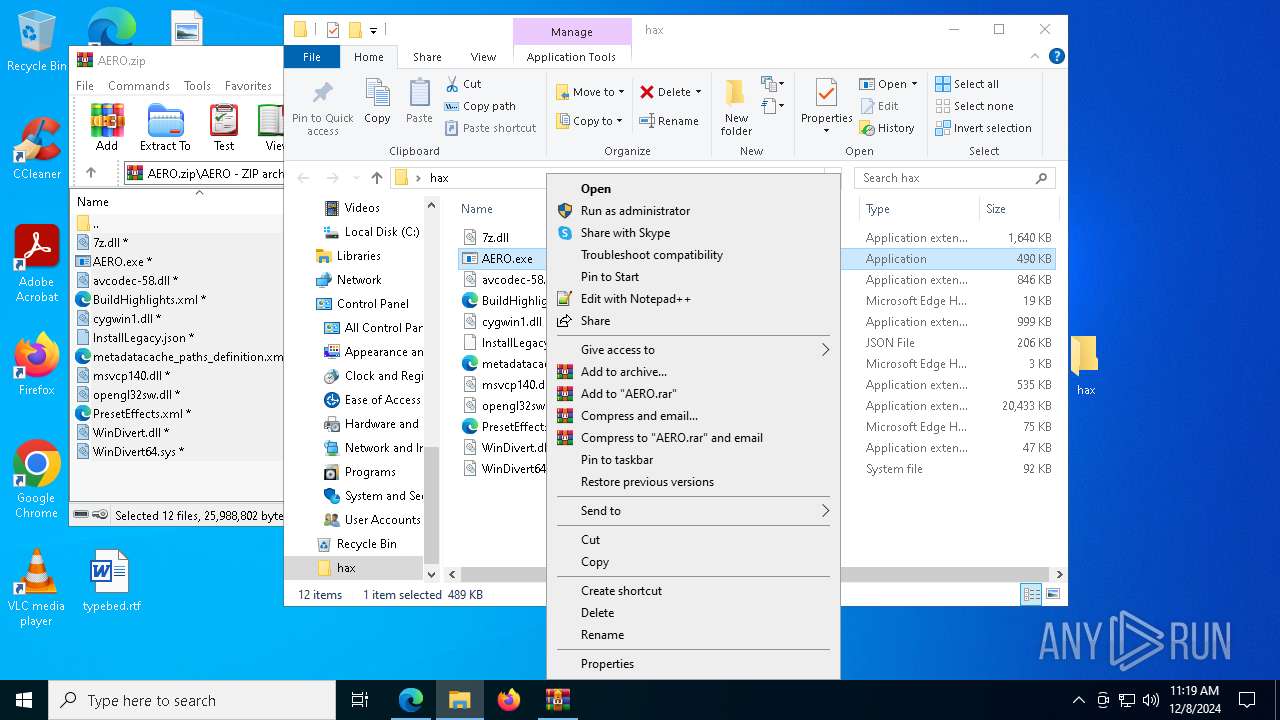1280x720 pixels.
Task: Click Edit in the Open group
Action: coord(879,106)
